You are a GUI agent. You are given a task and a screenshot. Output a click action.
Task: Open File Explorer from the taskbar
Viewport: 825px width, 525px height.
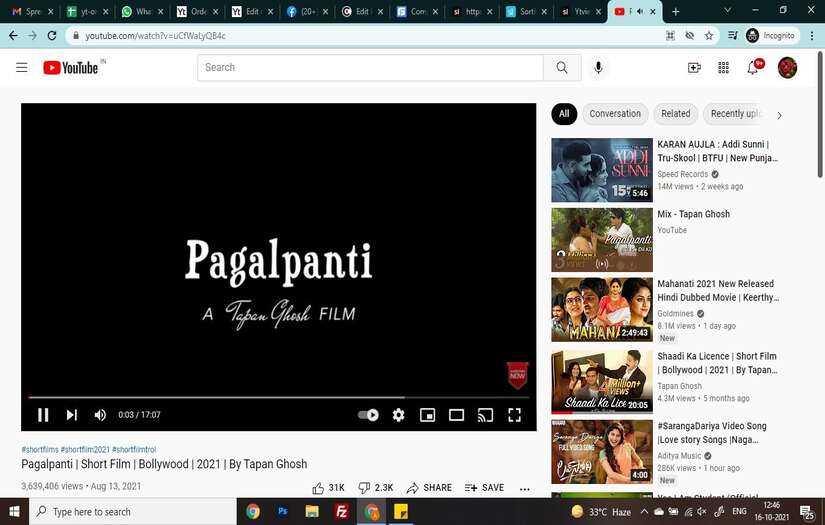(x=312, y=512)
